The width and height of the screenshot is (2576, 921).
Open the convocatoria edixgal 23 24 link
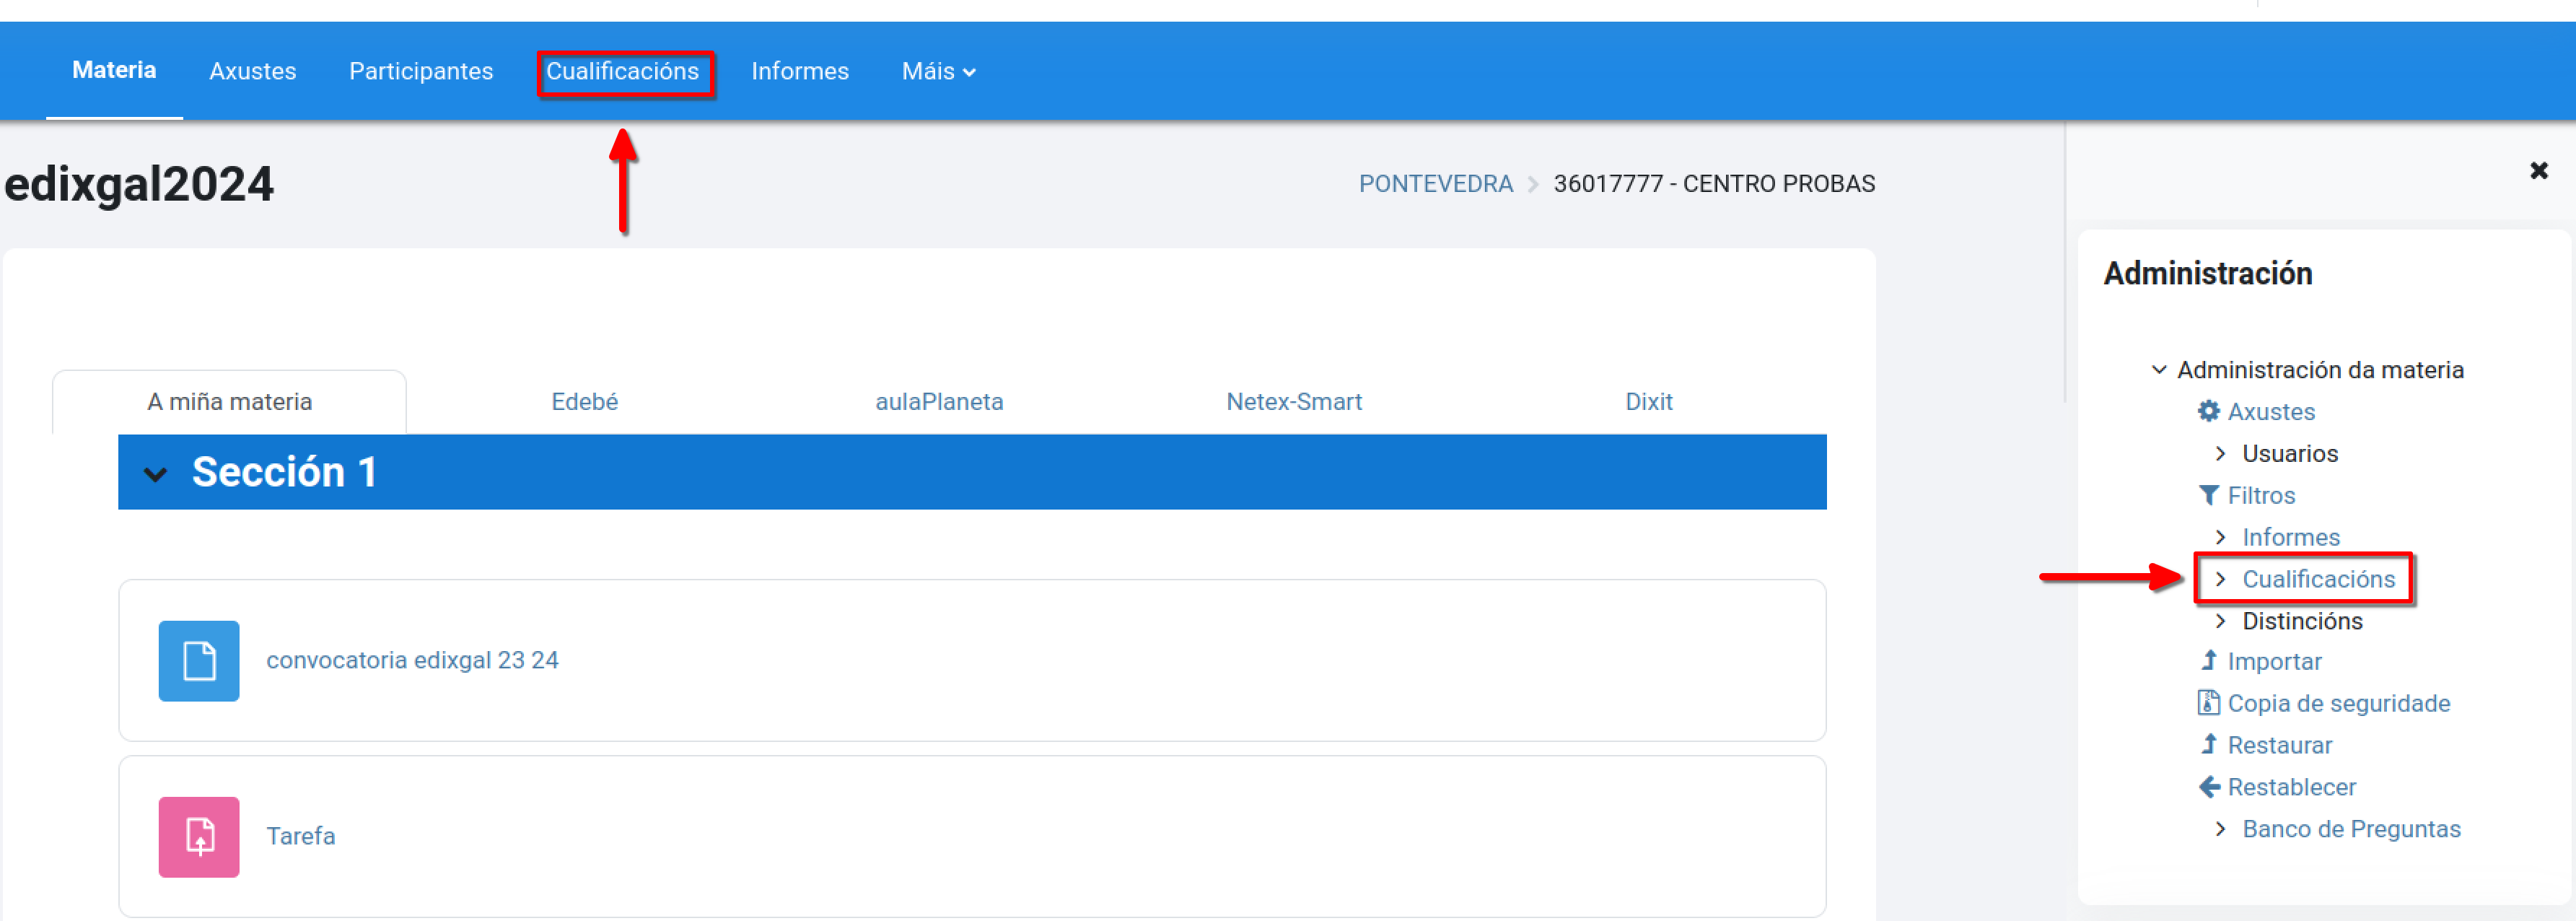point(412,660)
